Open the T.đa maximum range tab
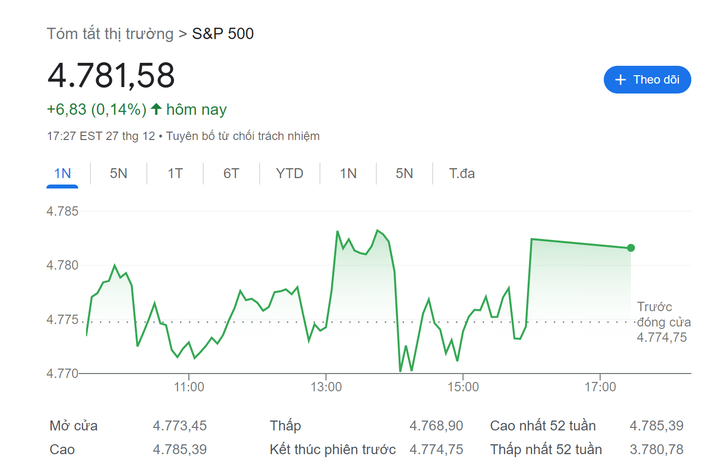Screen dimensions: 720x469 tap(461, 174)
